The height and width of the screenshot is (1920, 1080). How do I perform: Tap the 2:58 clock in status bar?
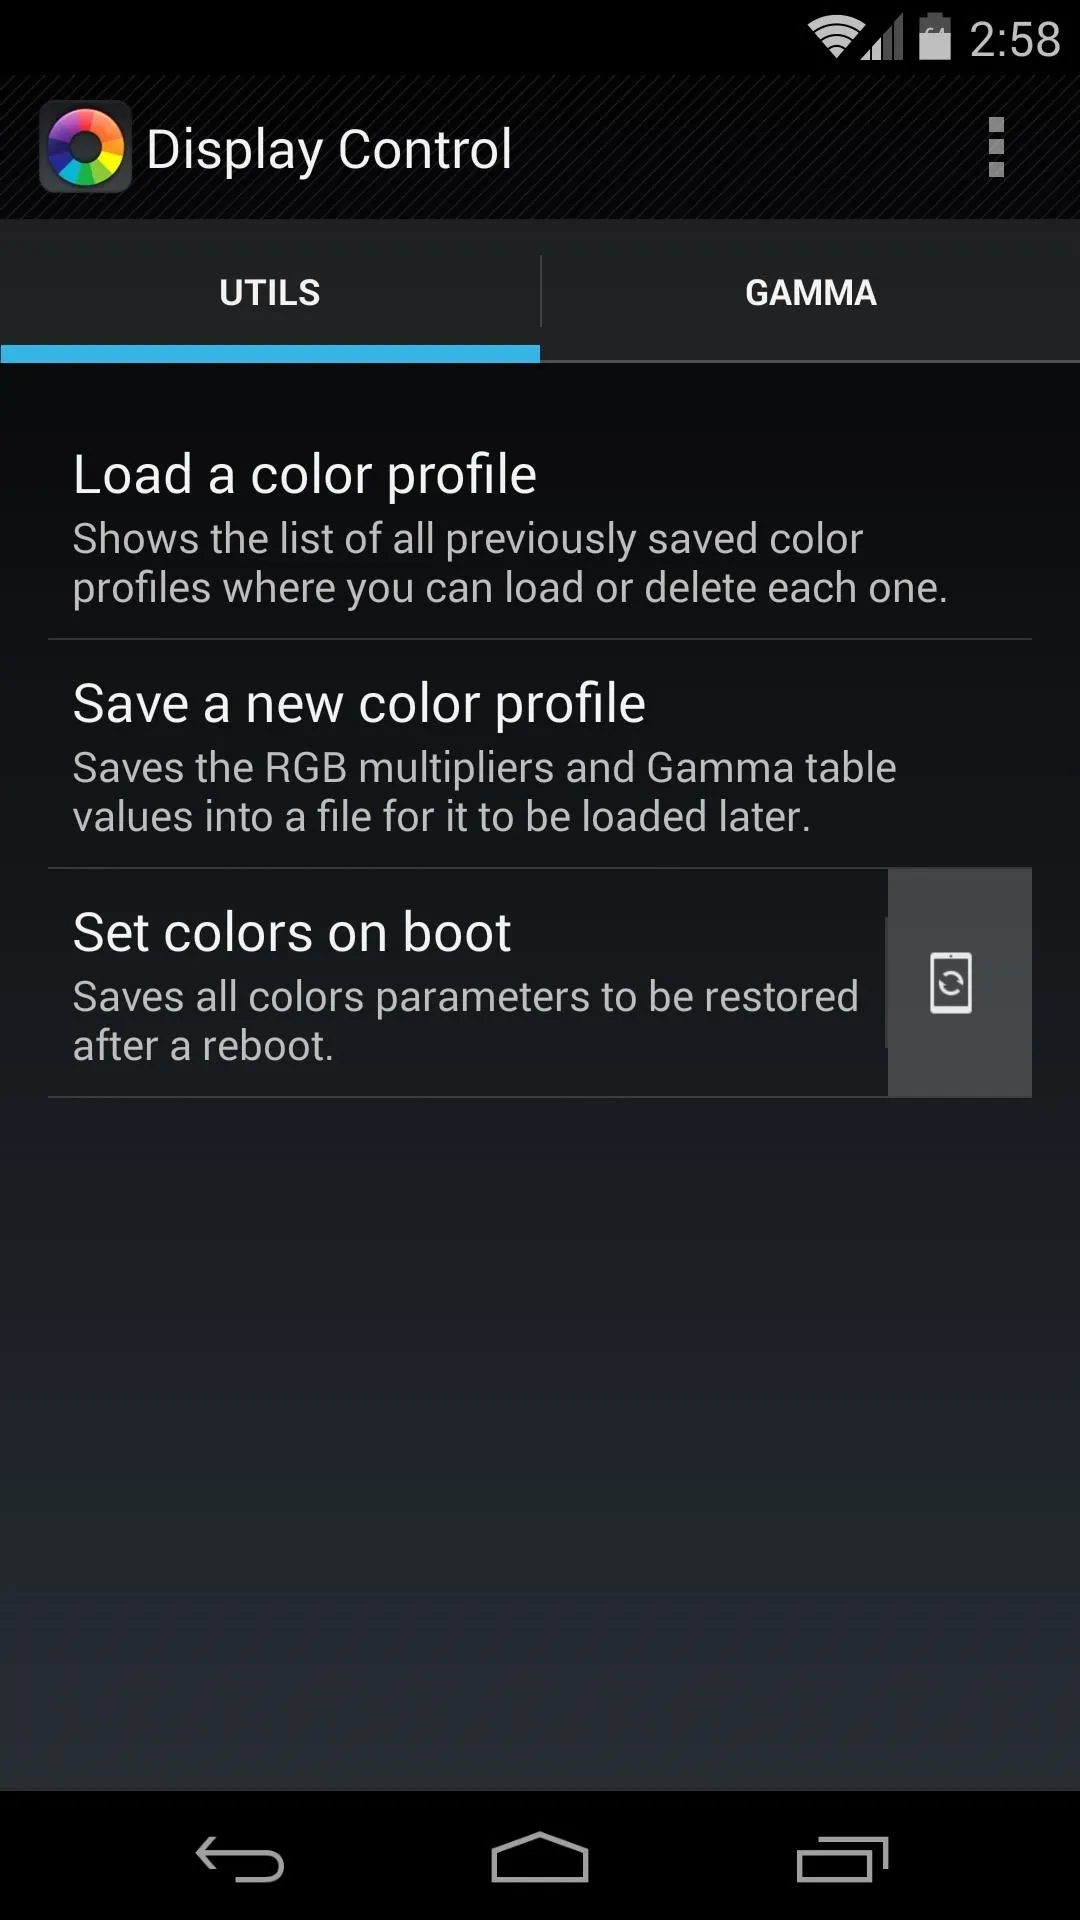[1015, 40]
